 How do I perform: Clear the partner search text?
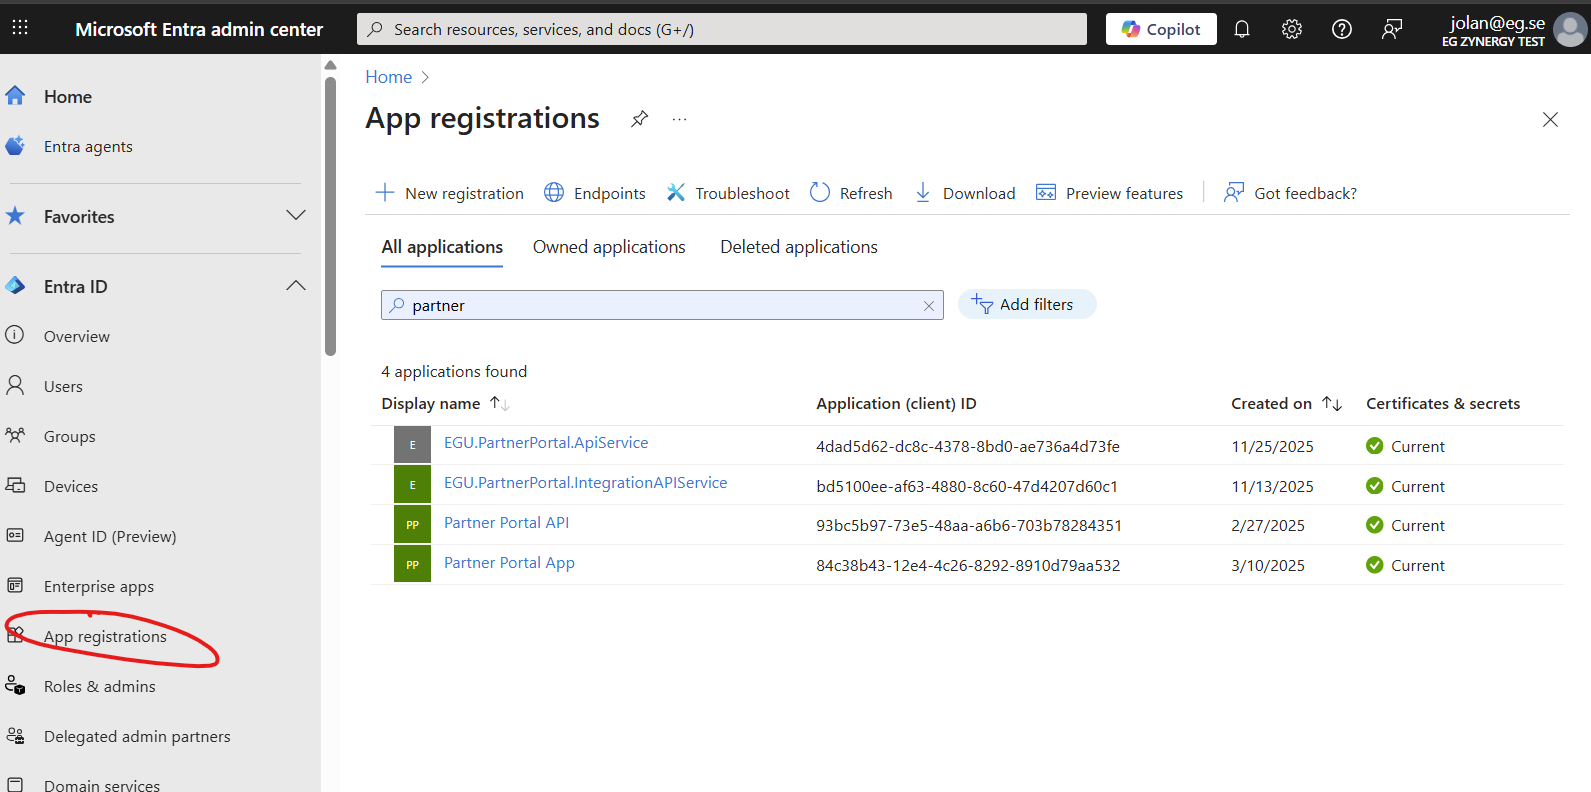coord(929,306)
